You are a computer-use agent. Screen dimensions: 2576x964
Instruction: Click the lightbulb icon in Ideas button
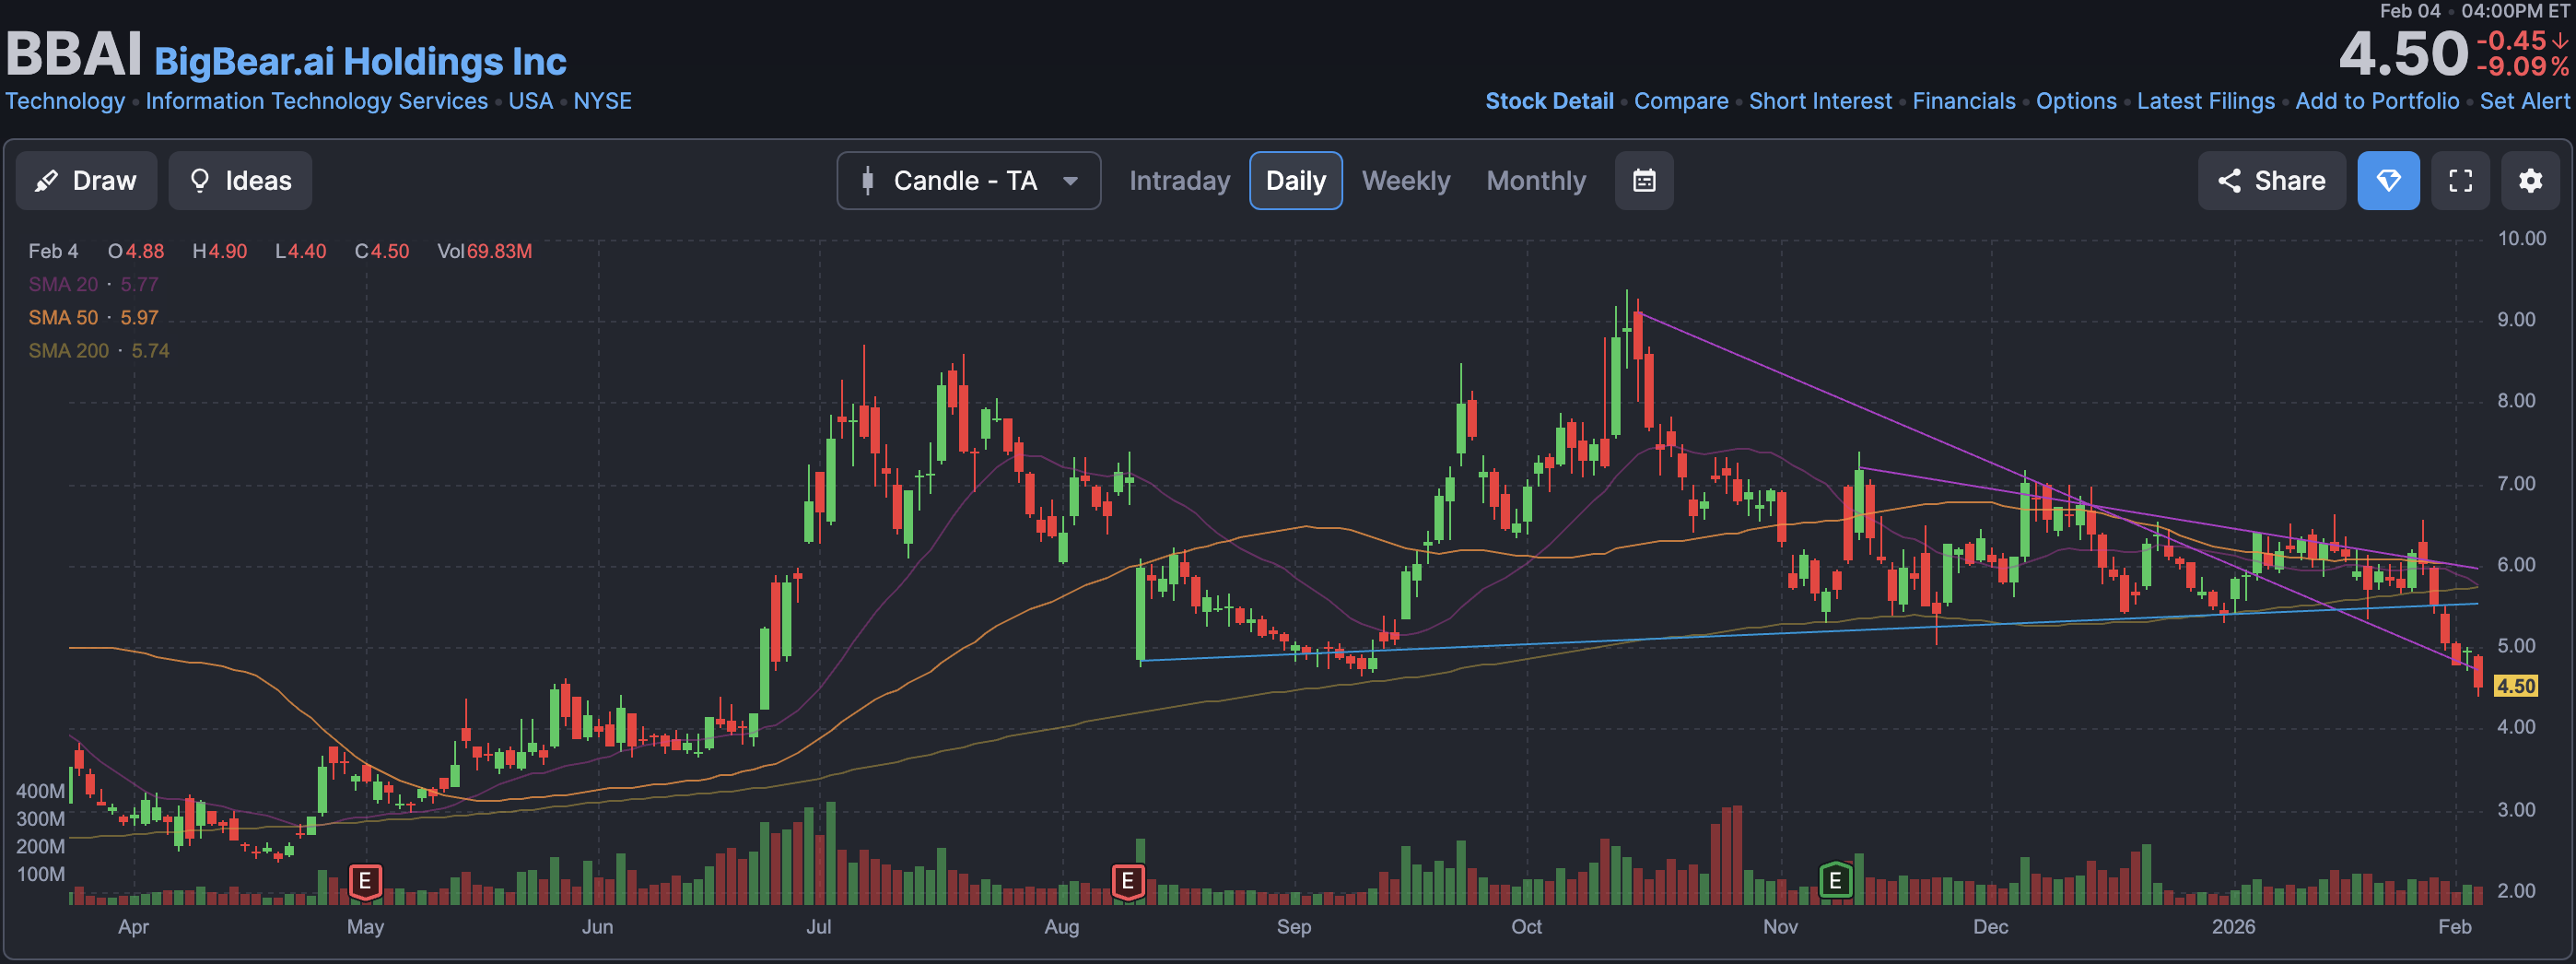click(200, 181)
